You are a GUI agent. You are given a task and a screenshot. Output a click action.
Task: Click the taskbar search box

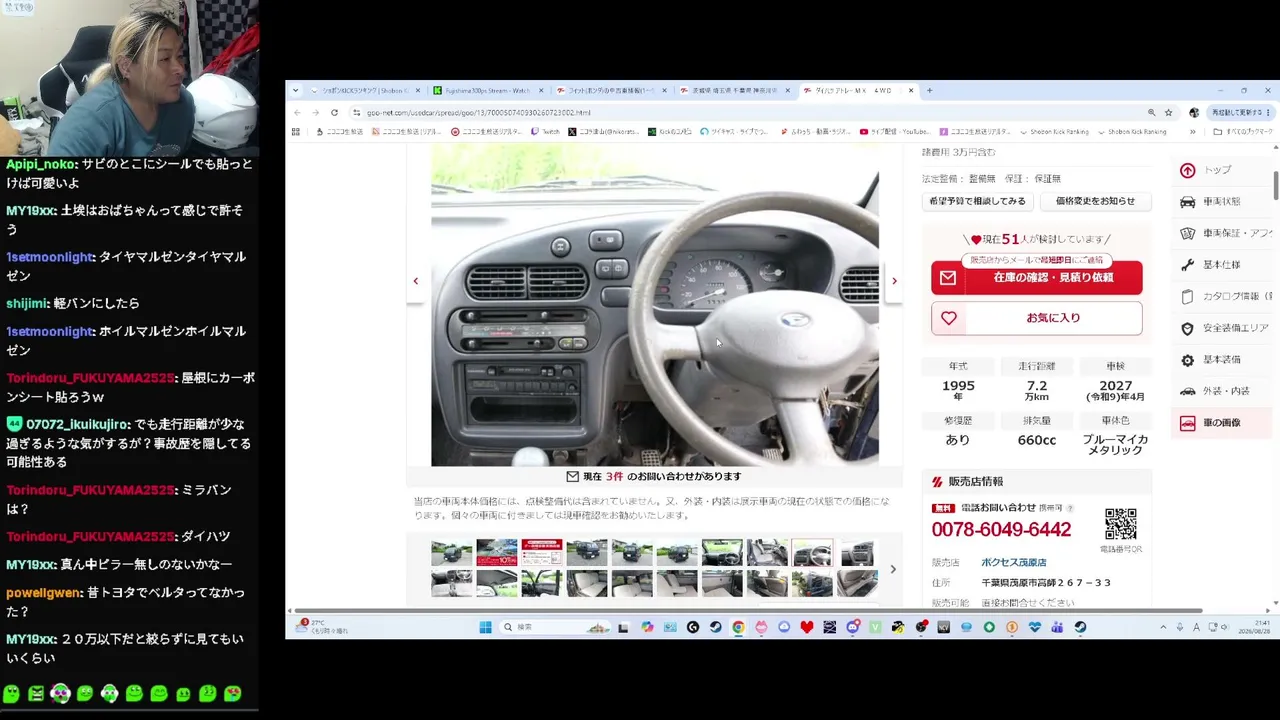[555, 628]
